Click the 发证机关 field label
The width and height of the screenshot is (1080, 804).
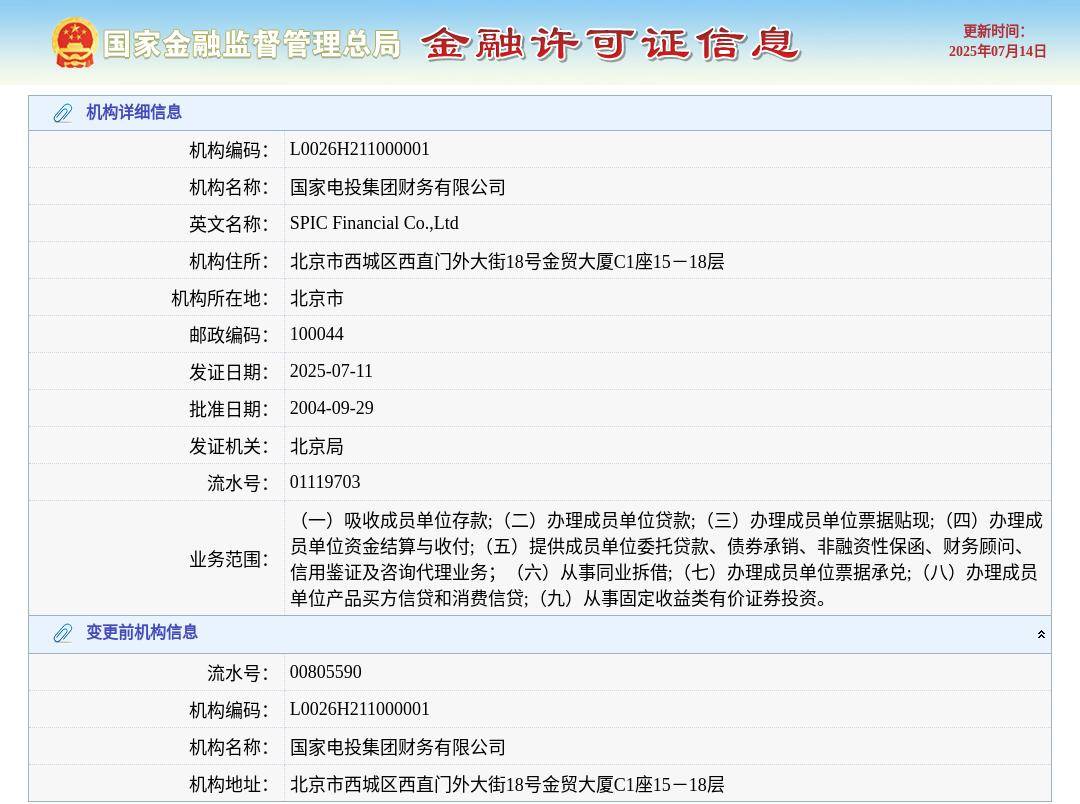(x=229, y=446)
